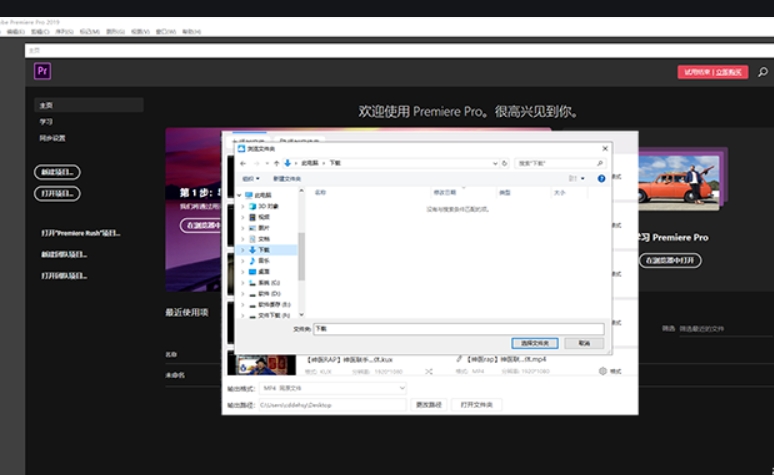Expand the 3D 对象 tree node
The height and width of the screenshot is (475, 774).
coord(243,206)
